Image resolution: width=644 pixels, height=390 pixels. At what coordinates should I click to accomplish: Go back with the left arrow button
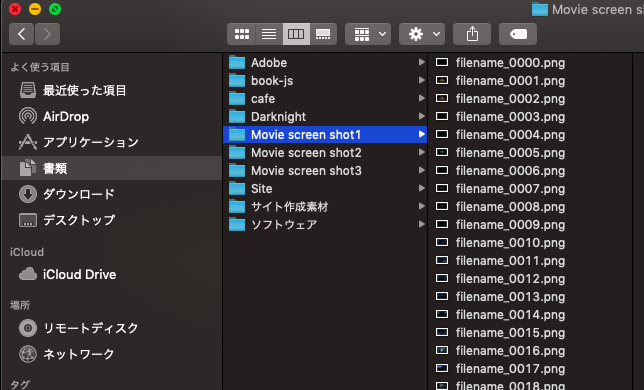pos(22,34)
